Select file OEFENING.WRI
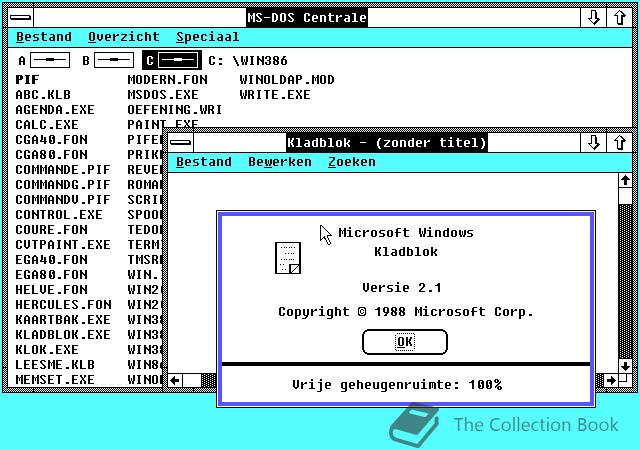Image resolution: width=640 pixels, height=450 pixels. point(175,110)
